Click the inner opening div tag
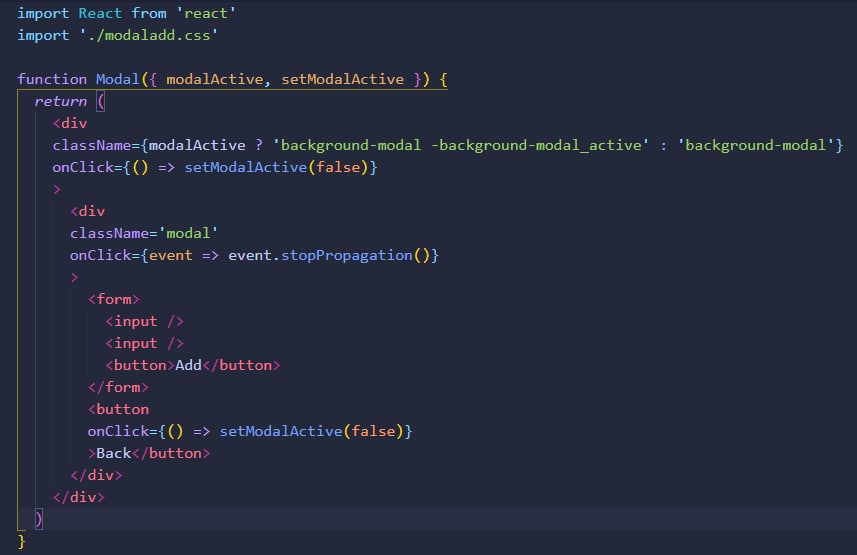This screenshot has width=857, height=555. [87, 212]
